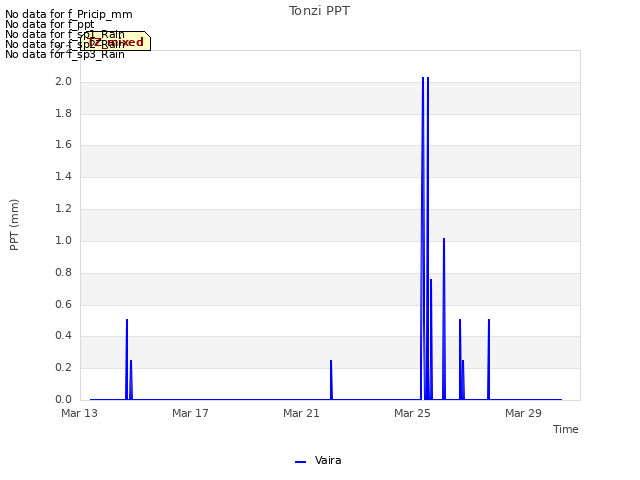
Task: Click the 'No data for f_Pricip_mm' message
Action: click(x=69, y=14)
